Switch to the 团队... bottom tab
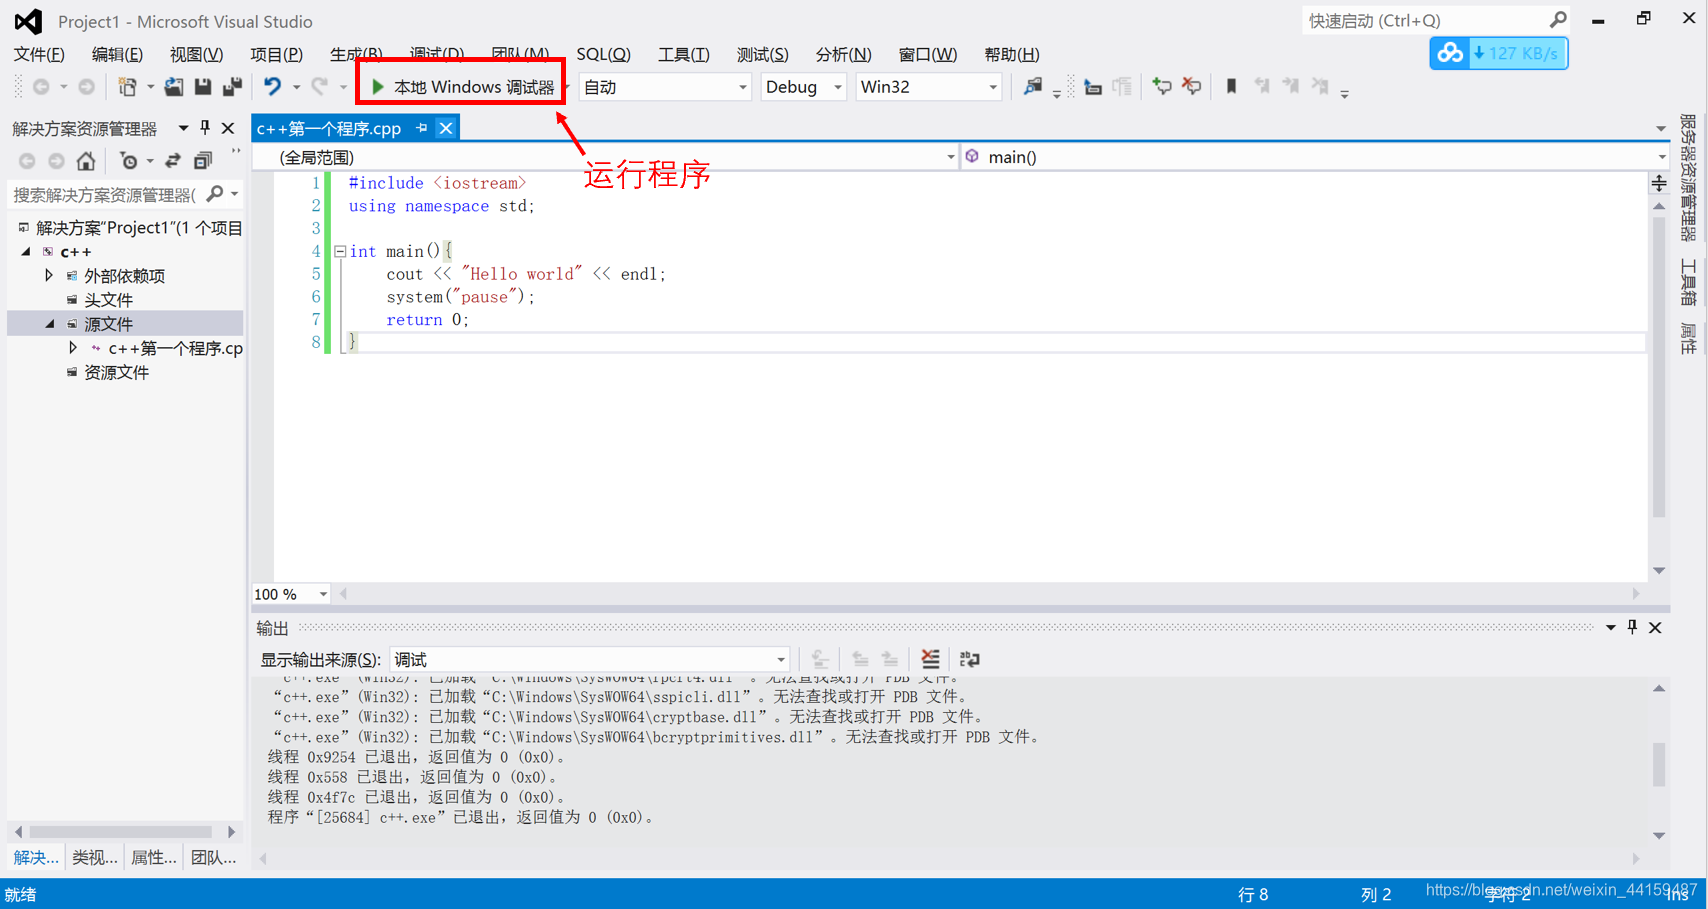The height and width of the screenshot is (909, 1708). [213, 857]
